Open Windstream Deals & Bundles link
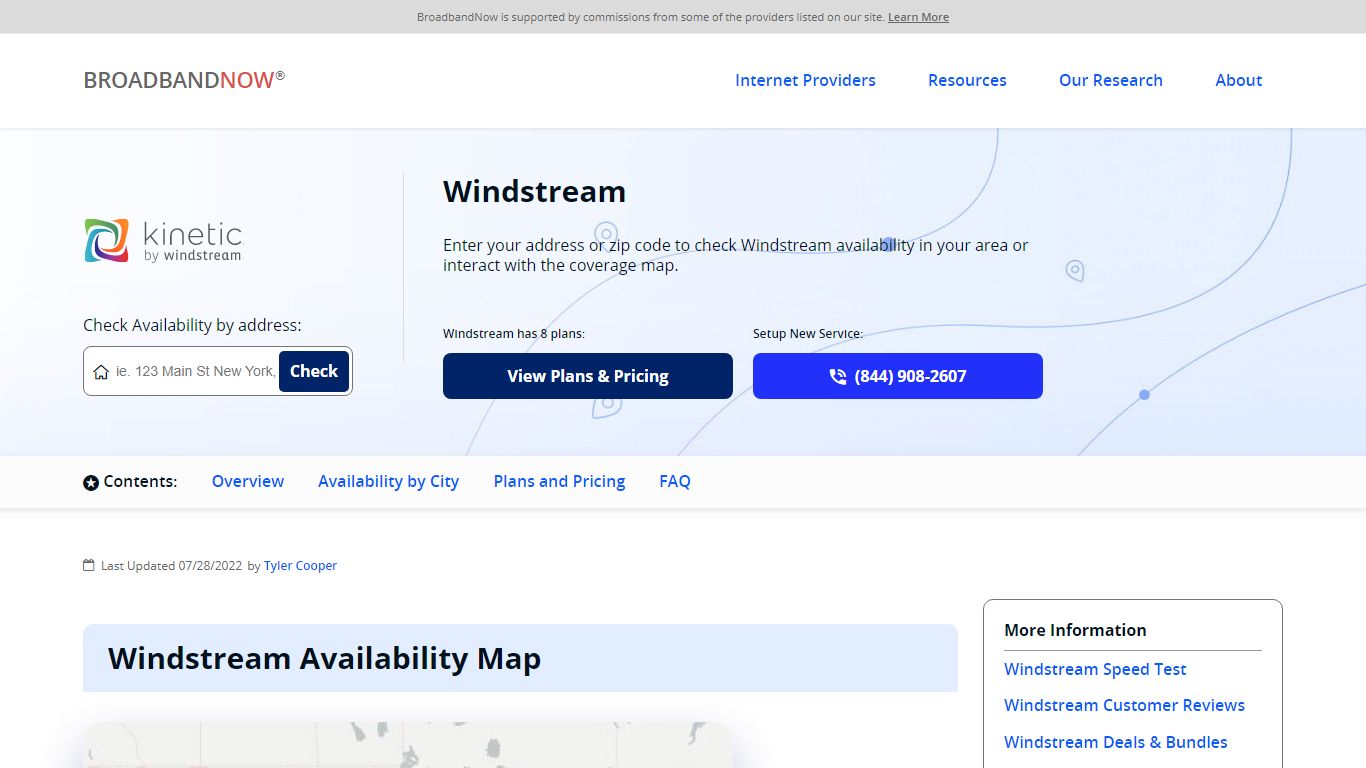The width and height of the screenshot is (1366, 768). coord(1115,742)
